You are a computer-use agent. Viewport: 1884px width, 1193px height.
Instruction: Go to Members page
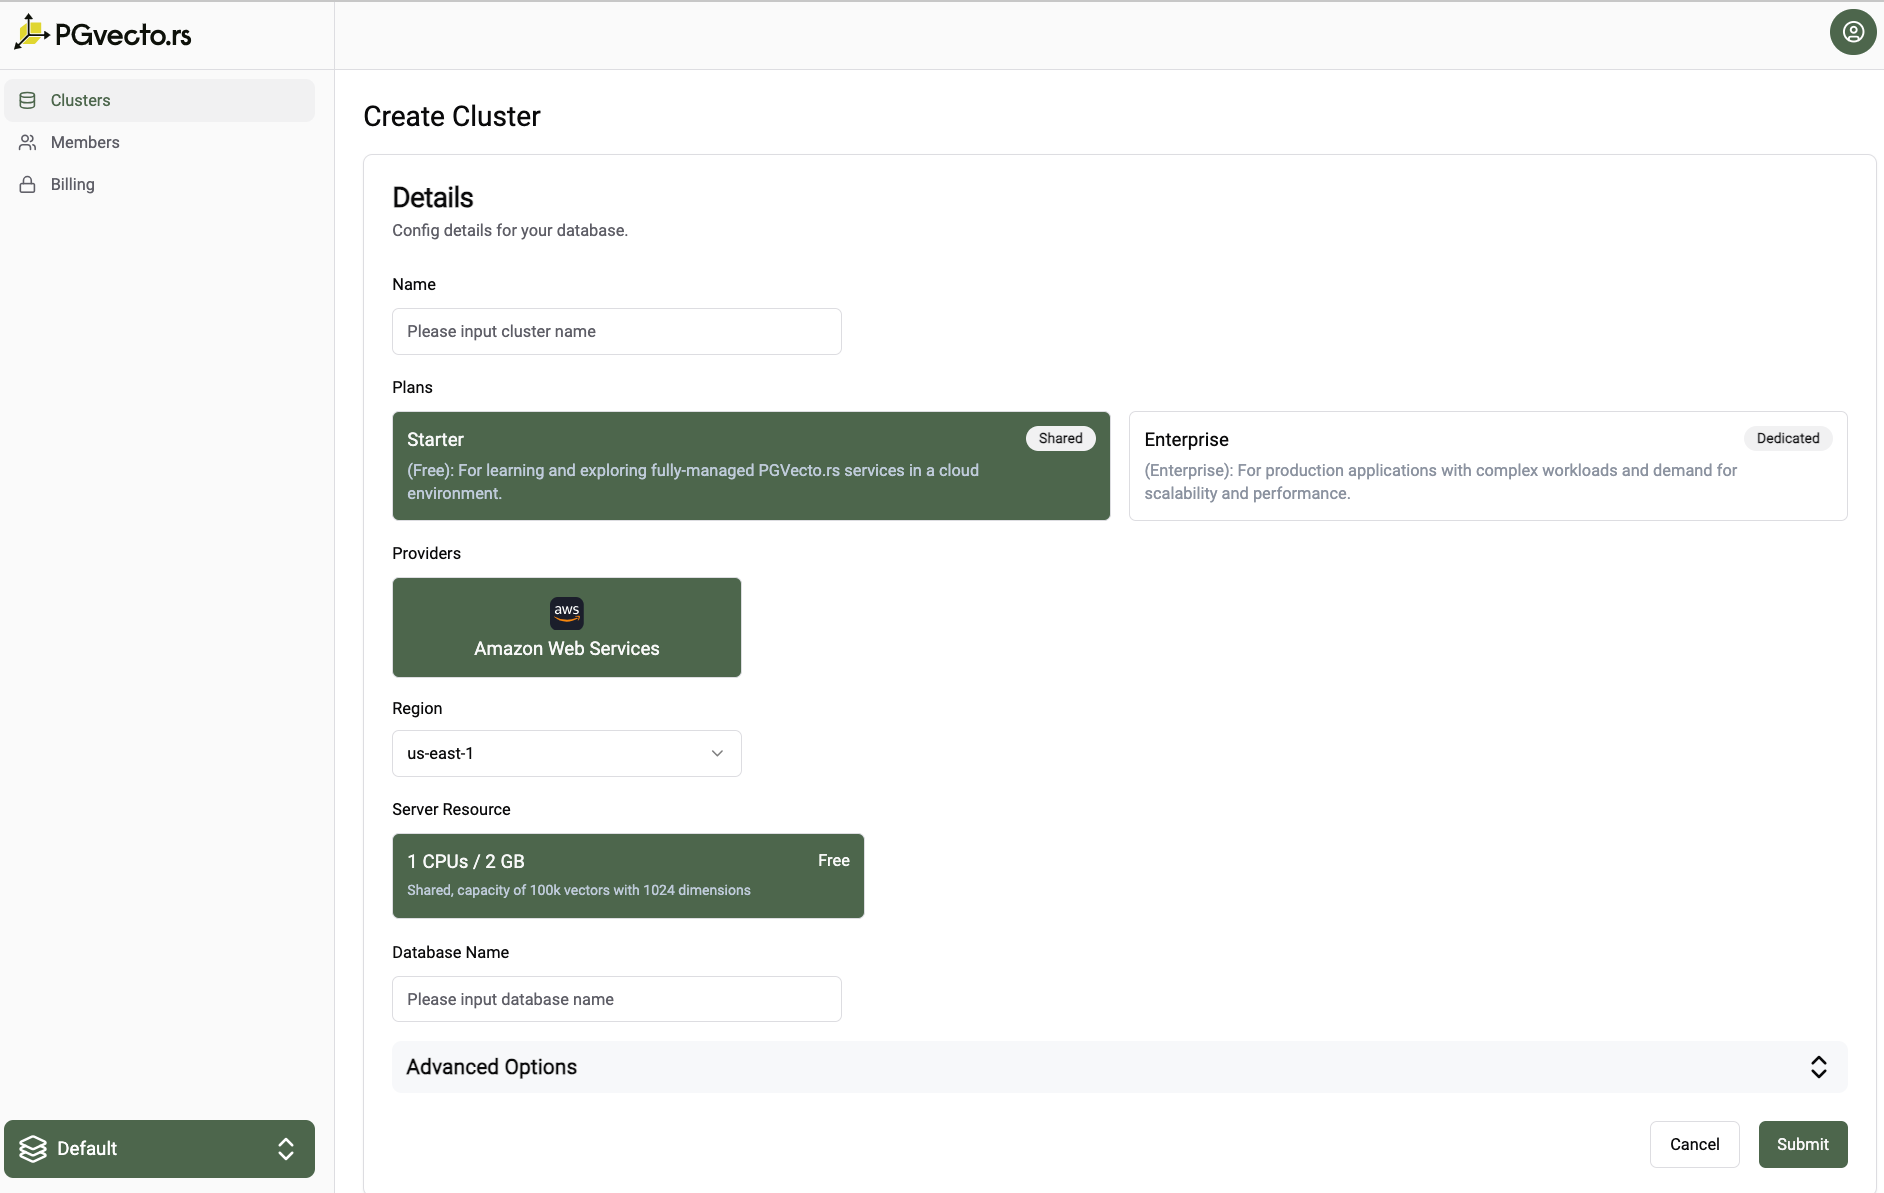(x=160, y=142)
